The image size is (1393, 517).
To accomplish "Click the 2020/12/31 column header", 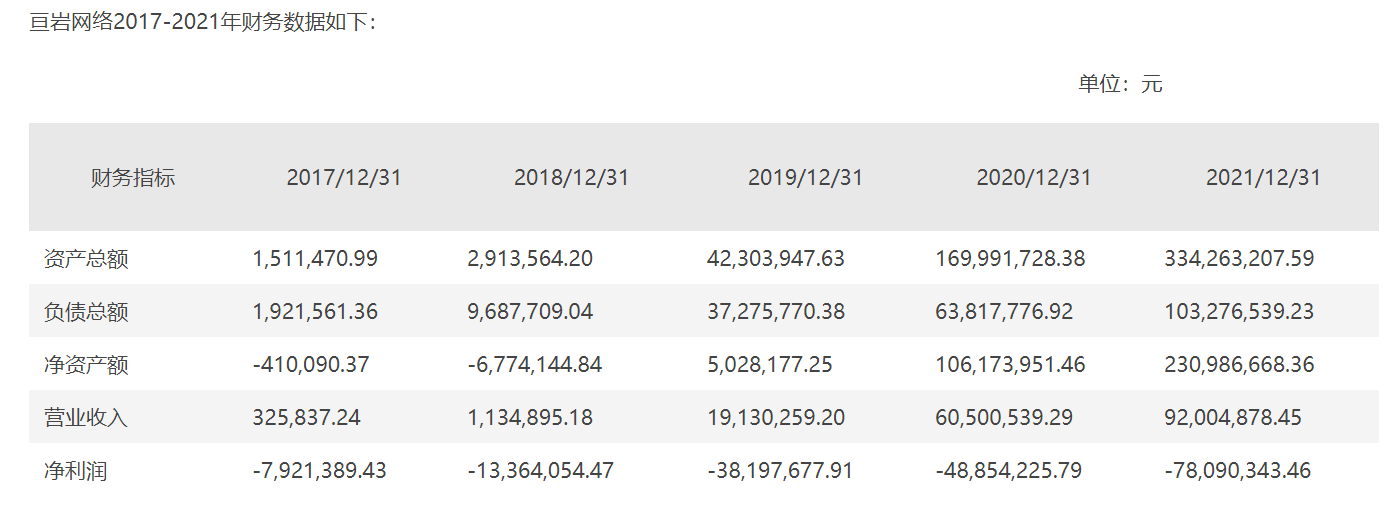I will [x=1034, y=178].
